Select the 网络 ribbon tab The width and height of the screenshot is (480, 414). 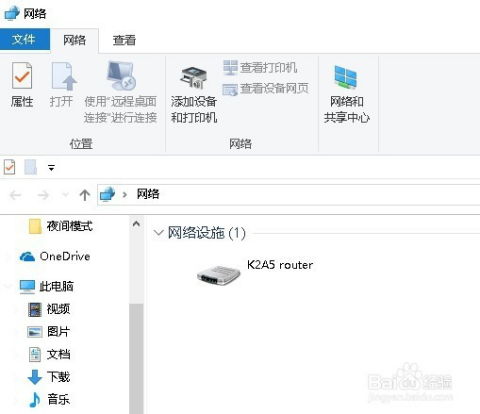[74, 40]
